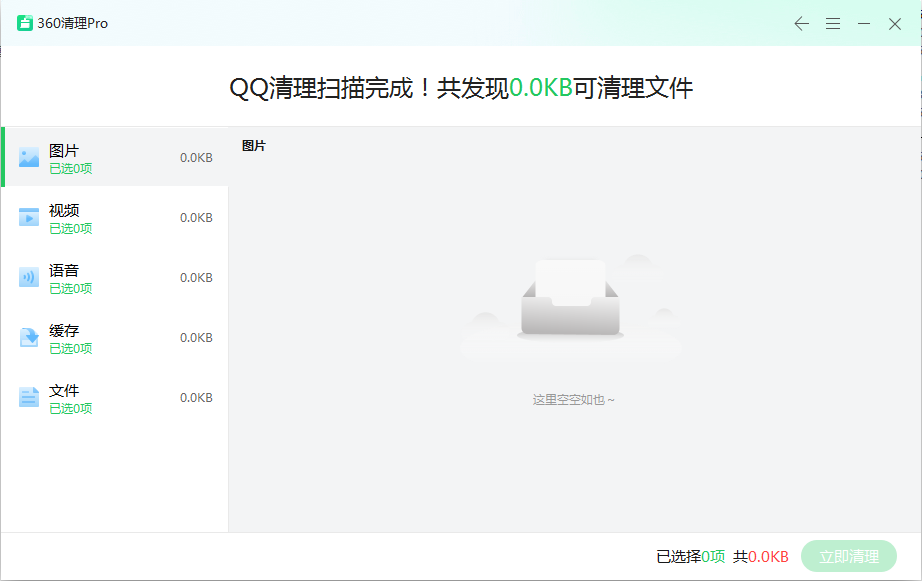The width and height of the screenshot is (922, 581).
Task: Select the 语音 category label
Action: pyautogui.click(x=64, y=270)
